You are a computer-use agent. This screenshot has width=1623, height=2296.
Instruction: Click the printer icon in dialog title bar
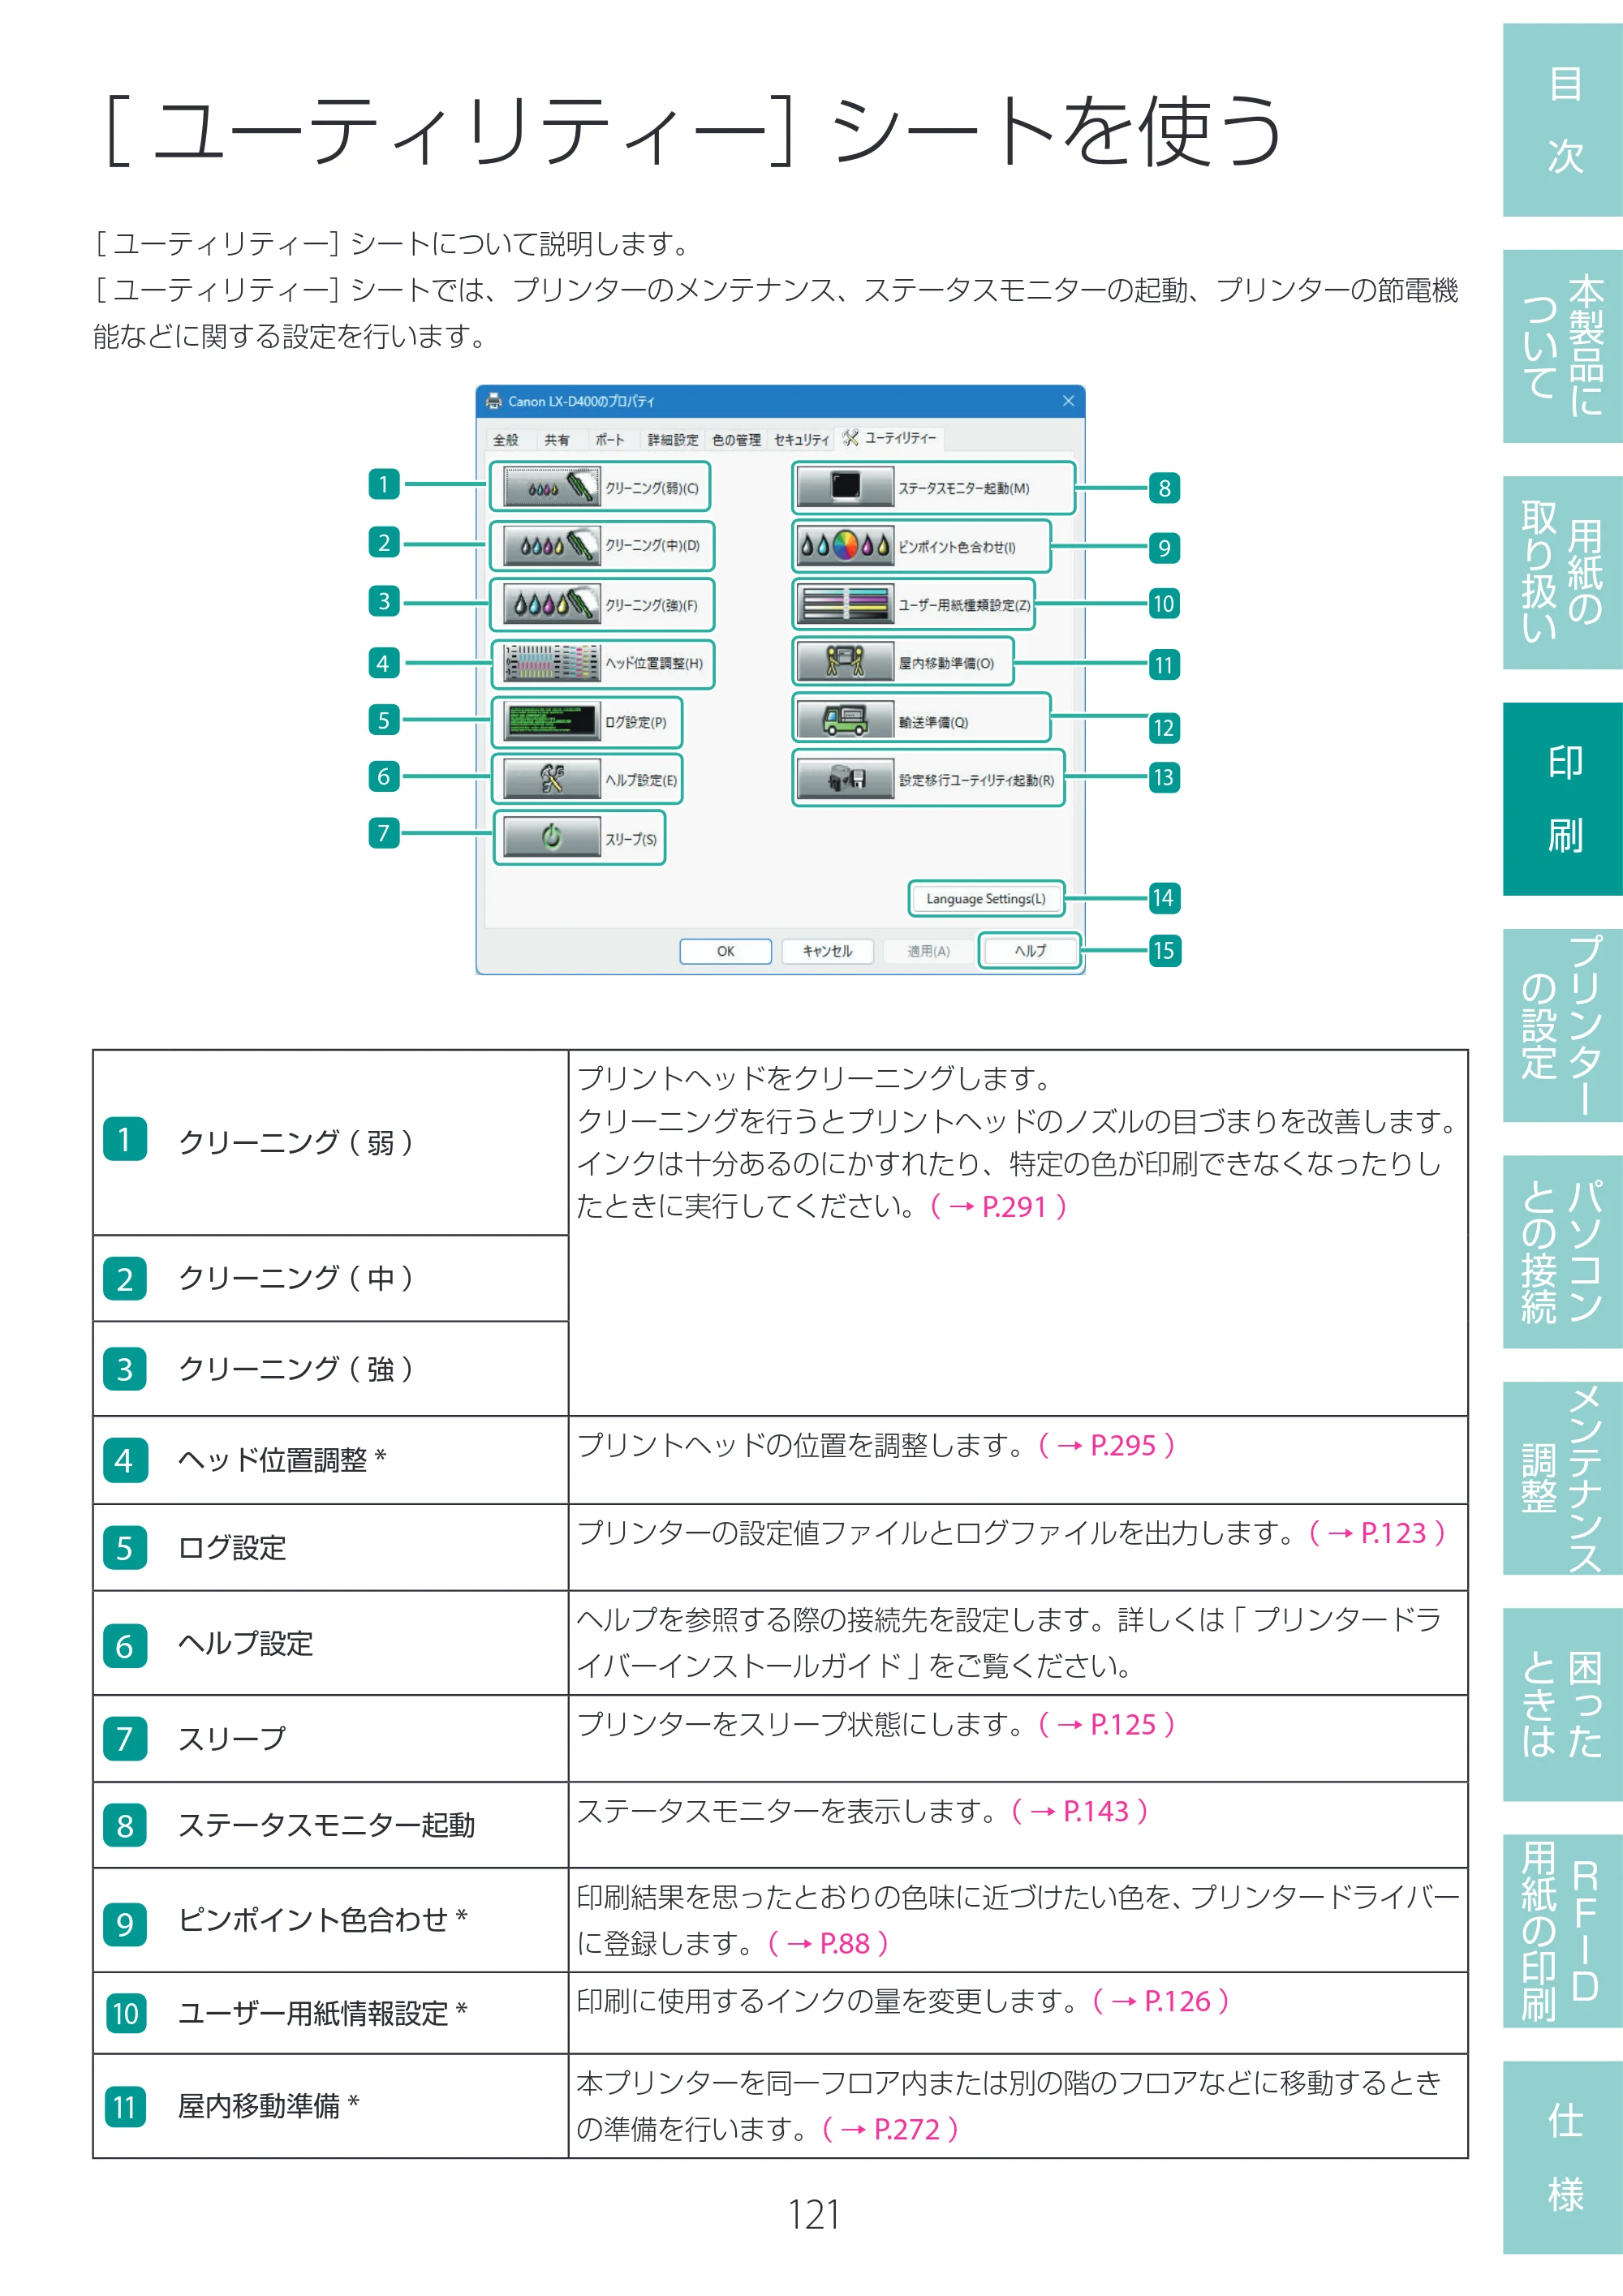tap(493, 401)
